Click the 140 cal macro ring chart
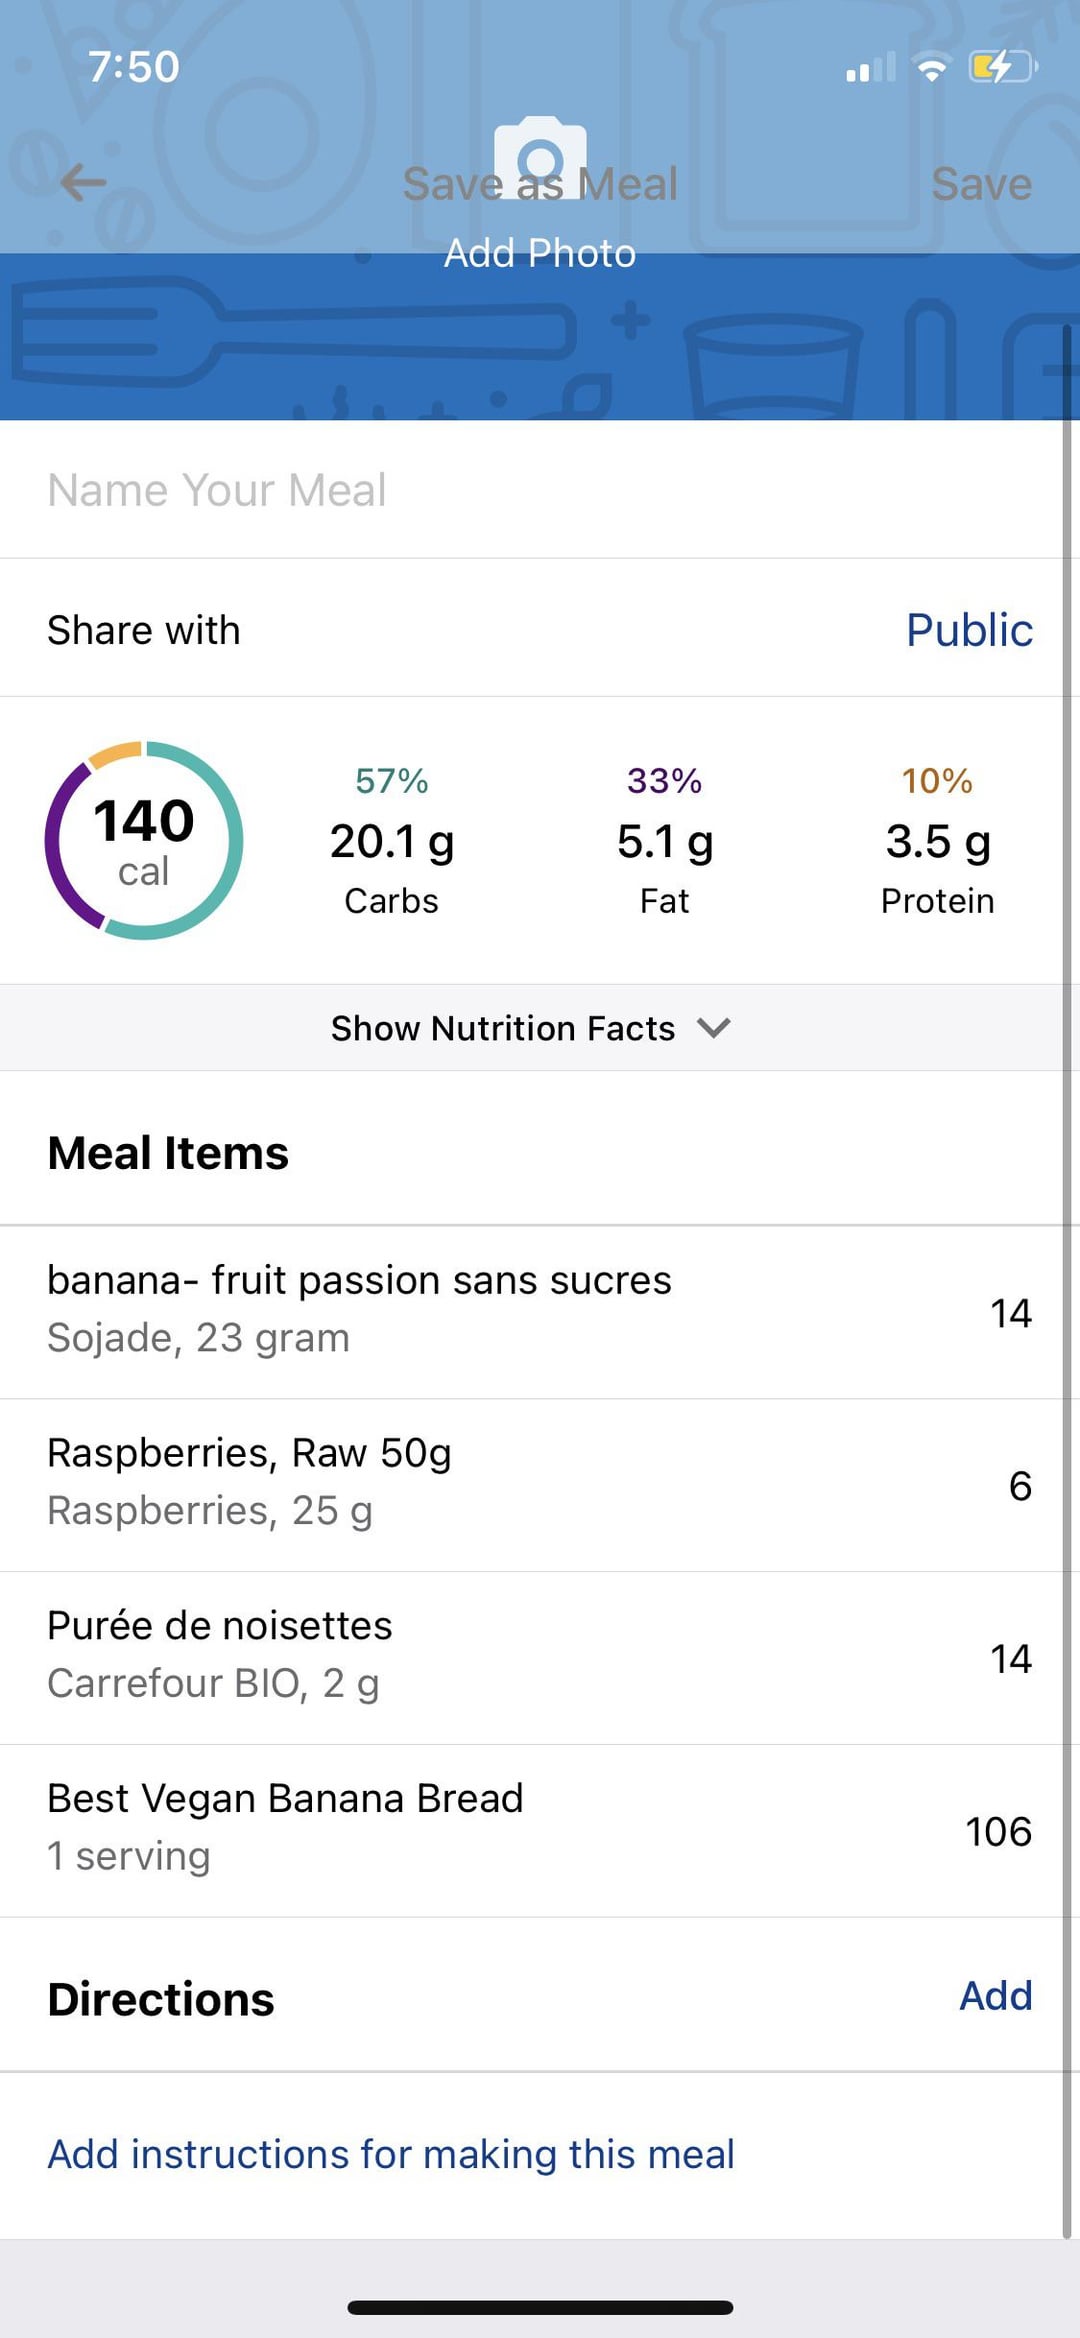1080x2338 pixels. coord(144,840)
